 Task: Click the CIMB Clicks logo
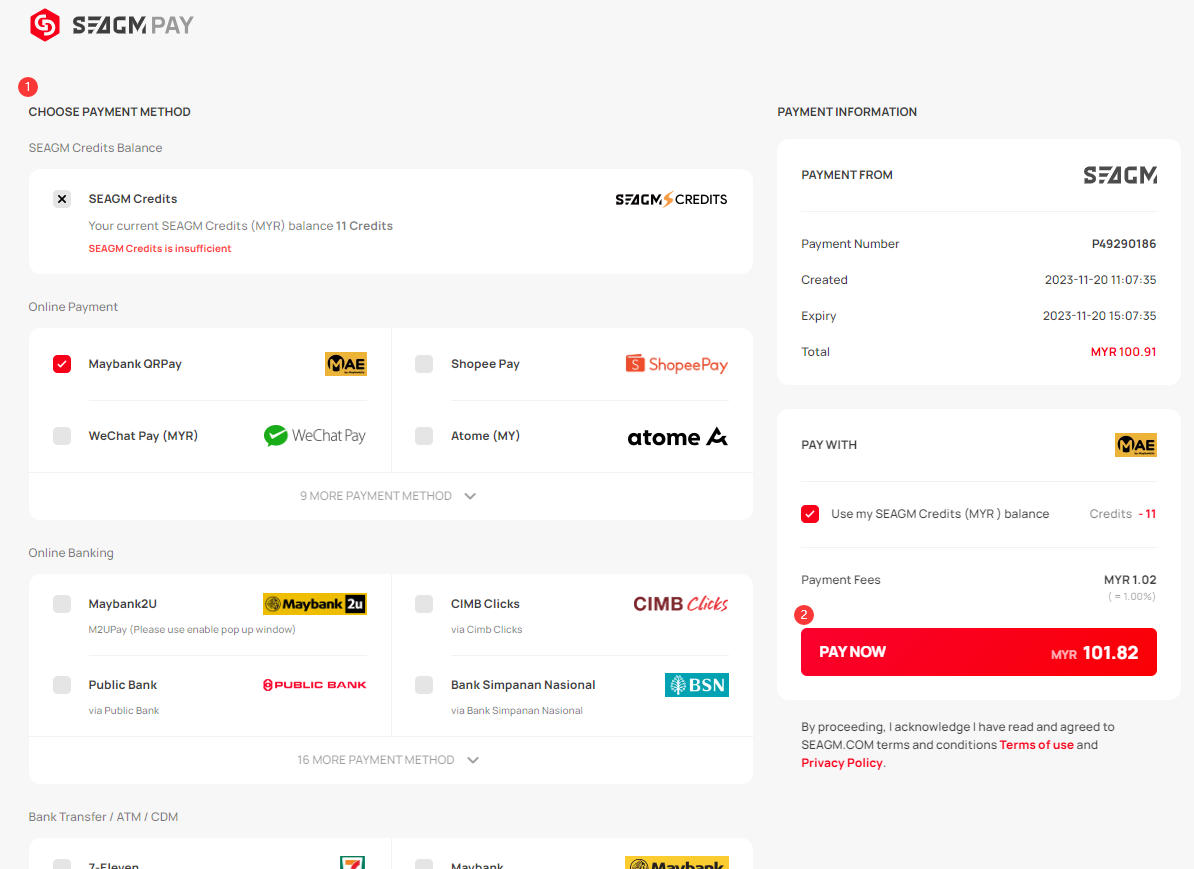[680, 604]
